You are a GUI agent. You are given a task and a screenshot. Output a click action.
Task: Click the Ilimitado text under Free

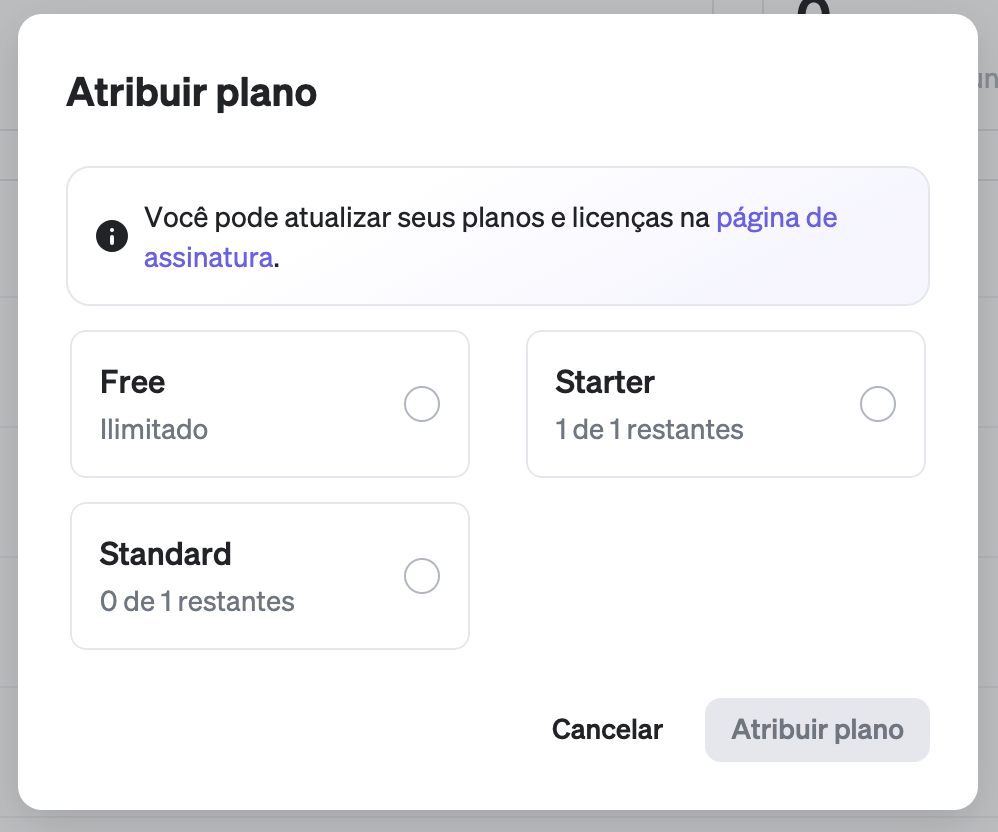click(154, 429)
